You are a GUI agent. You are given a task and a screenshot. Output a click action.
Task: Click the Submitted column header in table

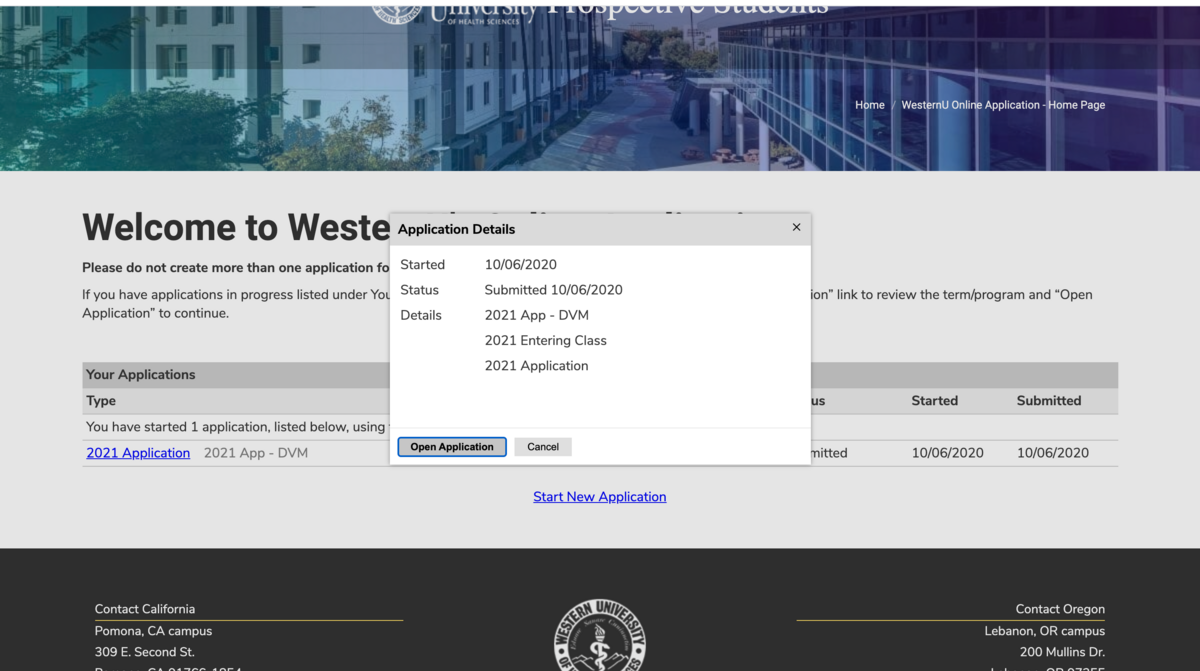1048,401
